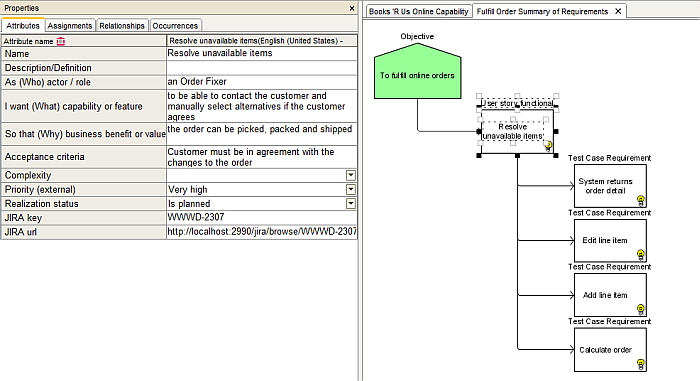Click lightbulb icon on Add line item box
This screenshot has height=381, width=700.
641,310
